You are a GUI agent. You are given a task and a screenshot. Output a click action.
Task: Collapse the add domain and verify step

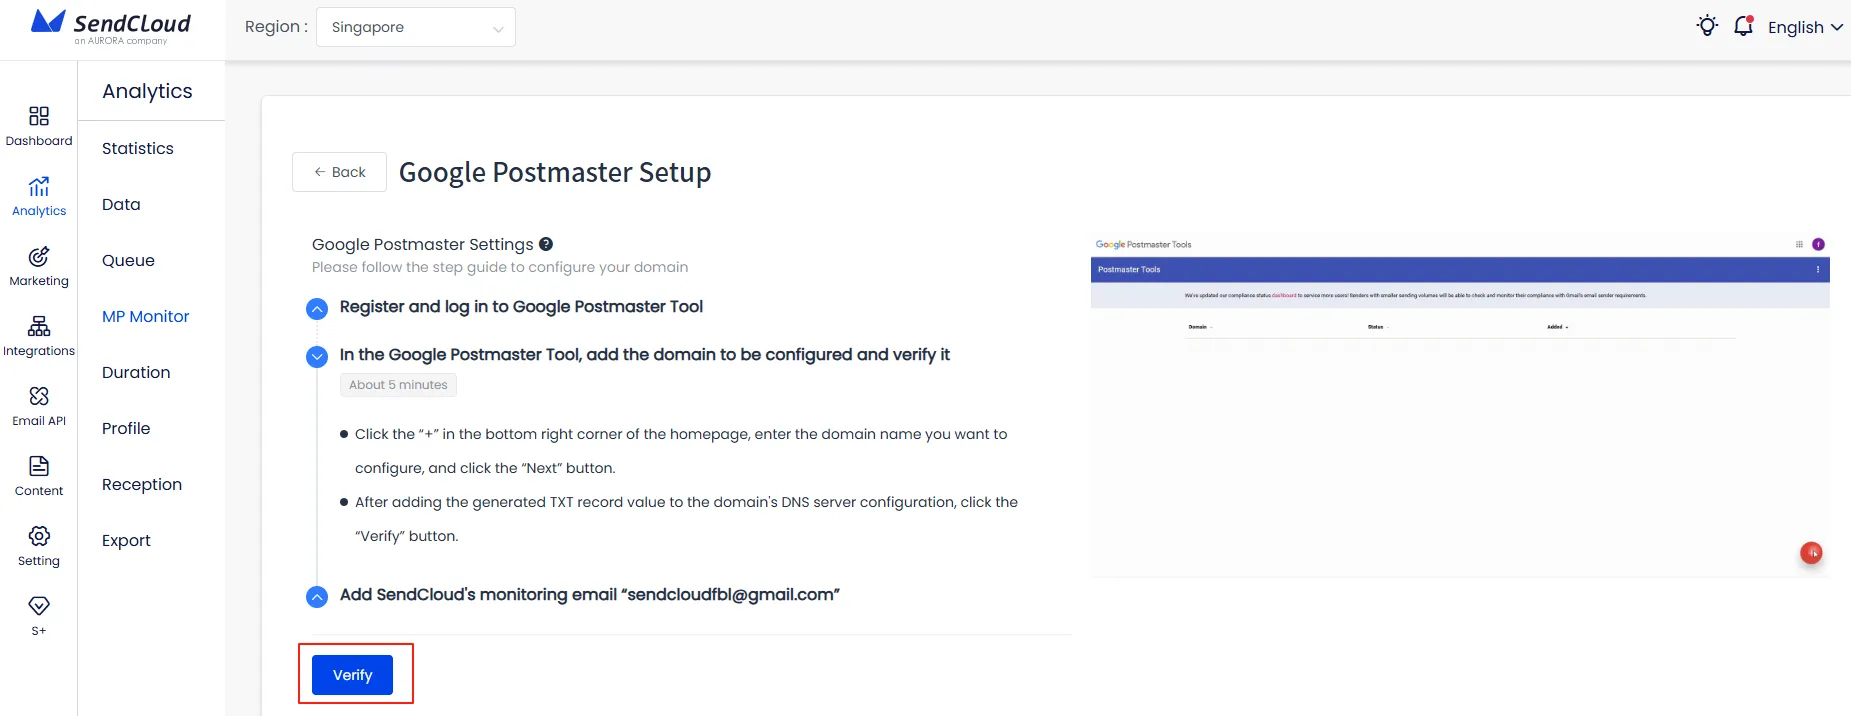click(317, 356)
